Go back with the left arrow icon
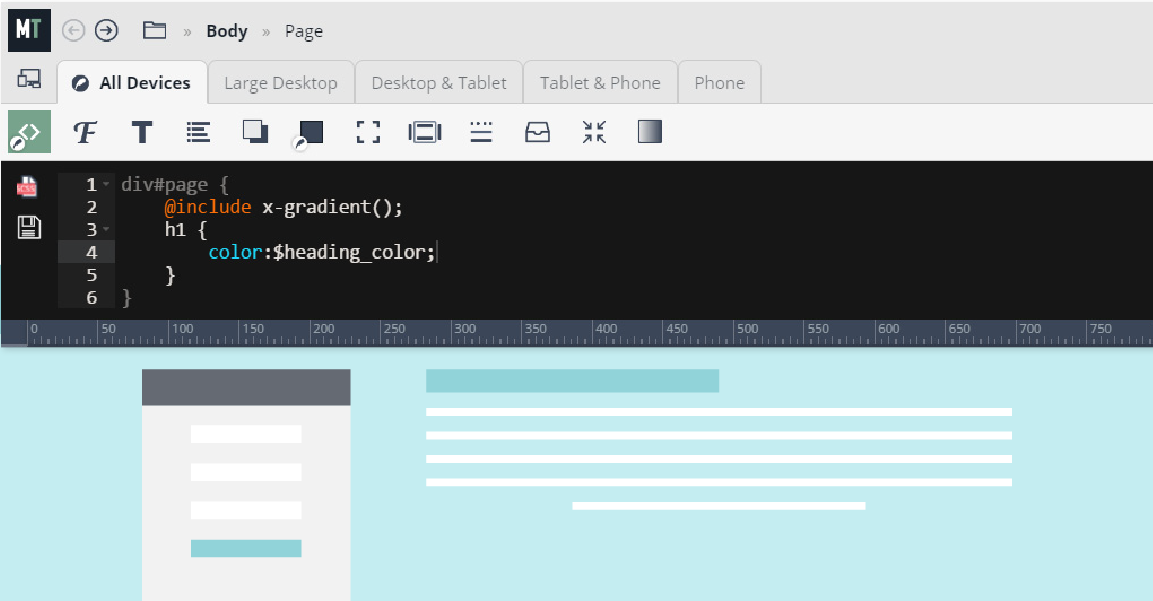 click(74, 30)
